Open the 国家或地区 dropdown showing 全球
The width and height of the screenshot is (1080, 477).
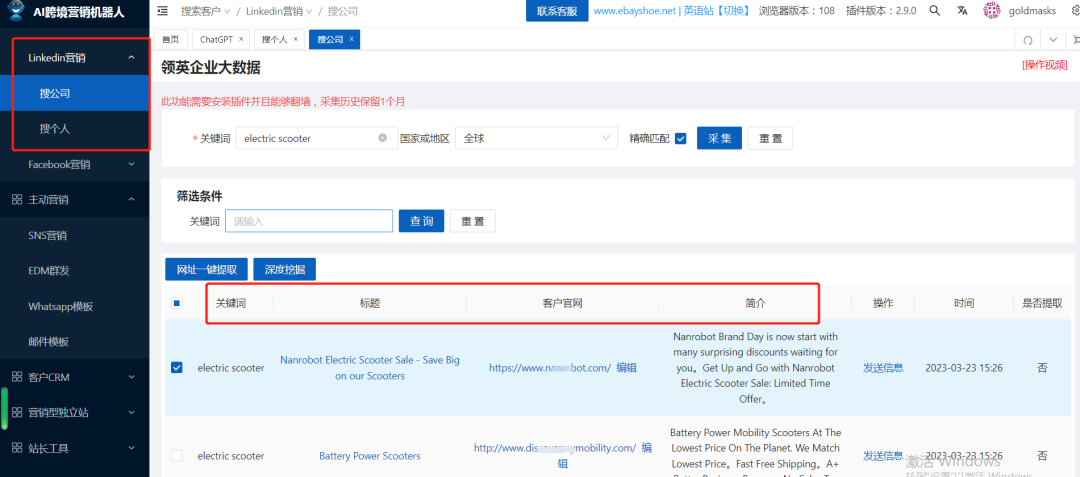[x=537, y=138]
